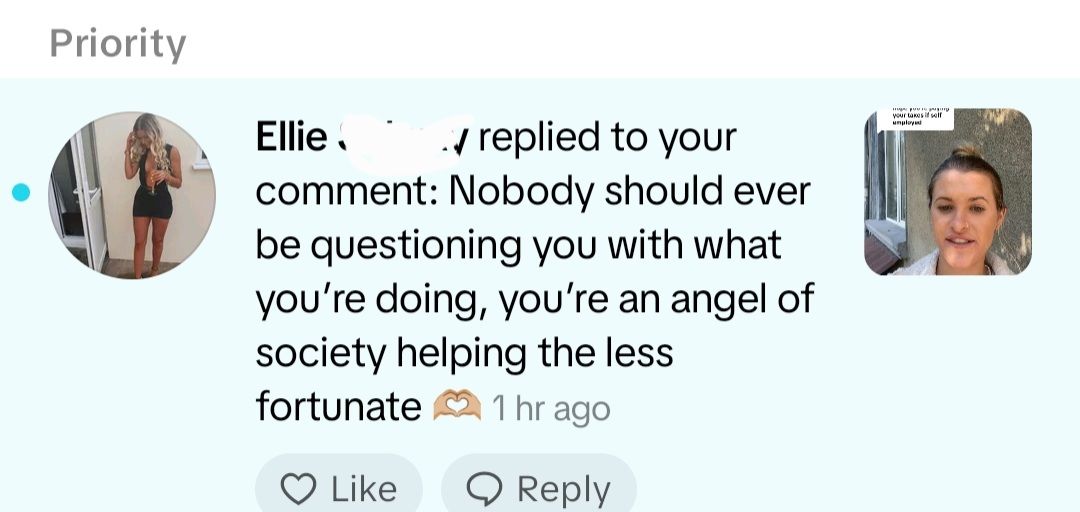The image size is (1080, 512).
Task: Click 'society helping the less' text line
Action: click(464, 354)
